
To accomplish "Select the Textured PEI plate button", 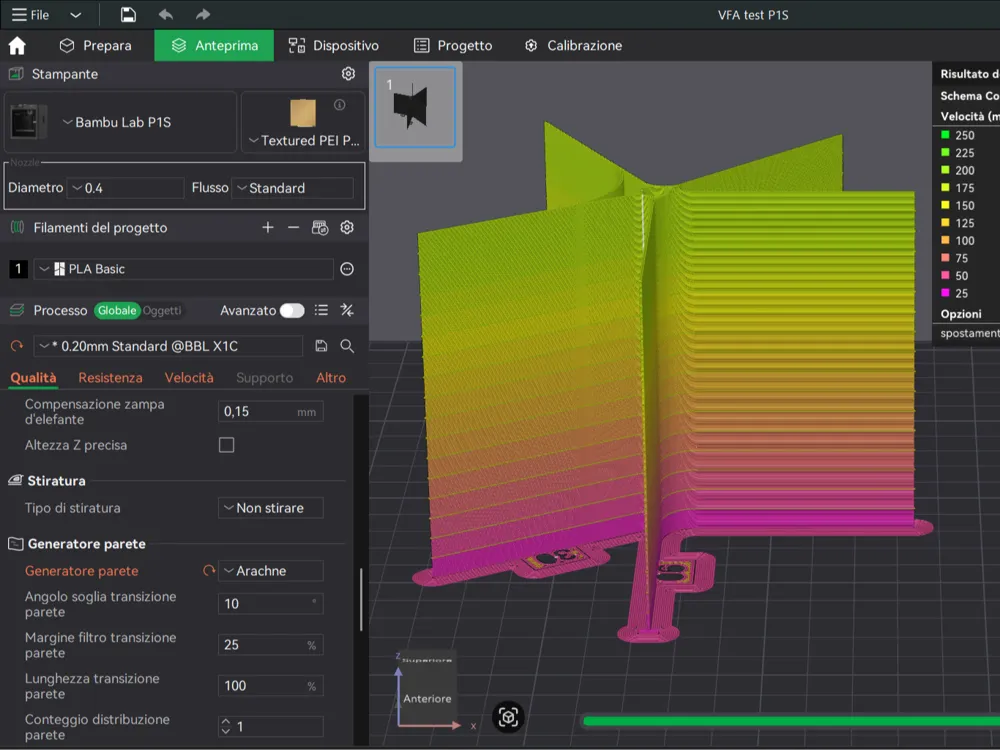I will point(301,123).
